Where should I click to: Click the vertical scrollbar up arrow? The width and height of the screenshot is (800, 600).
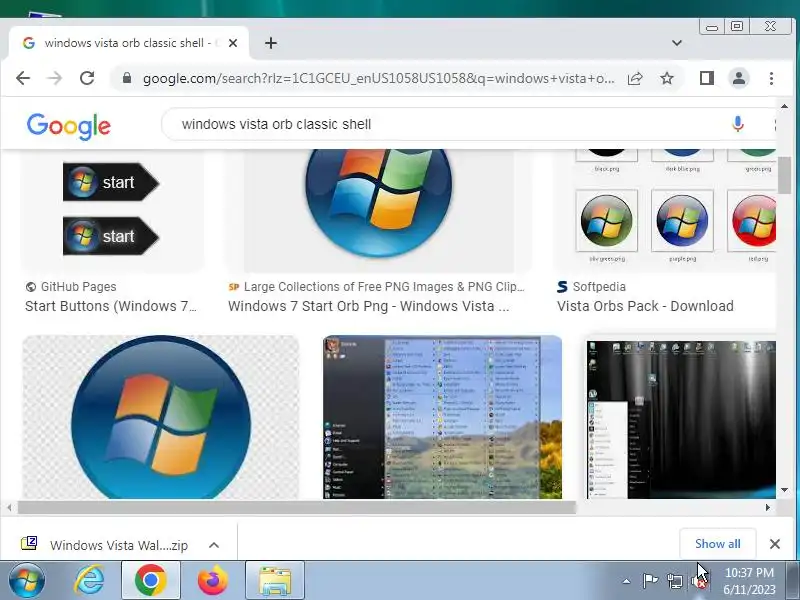[785, 106]
